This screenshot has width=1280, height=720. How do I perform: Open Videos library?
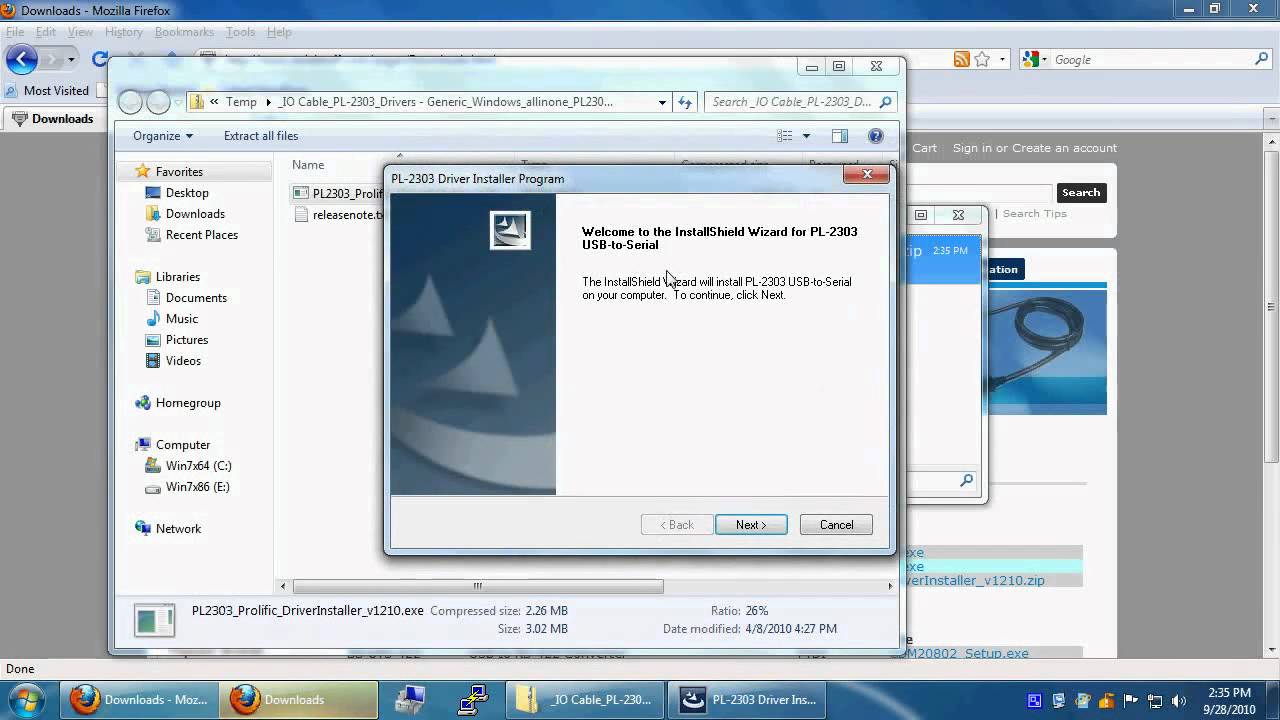(x=183, y=361)
